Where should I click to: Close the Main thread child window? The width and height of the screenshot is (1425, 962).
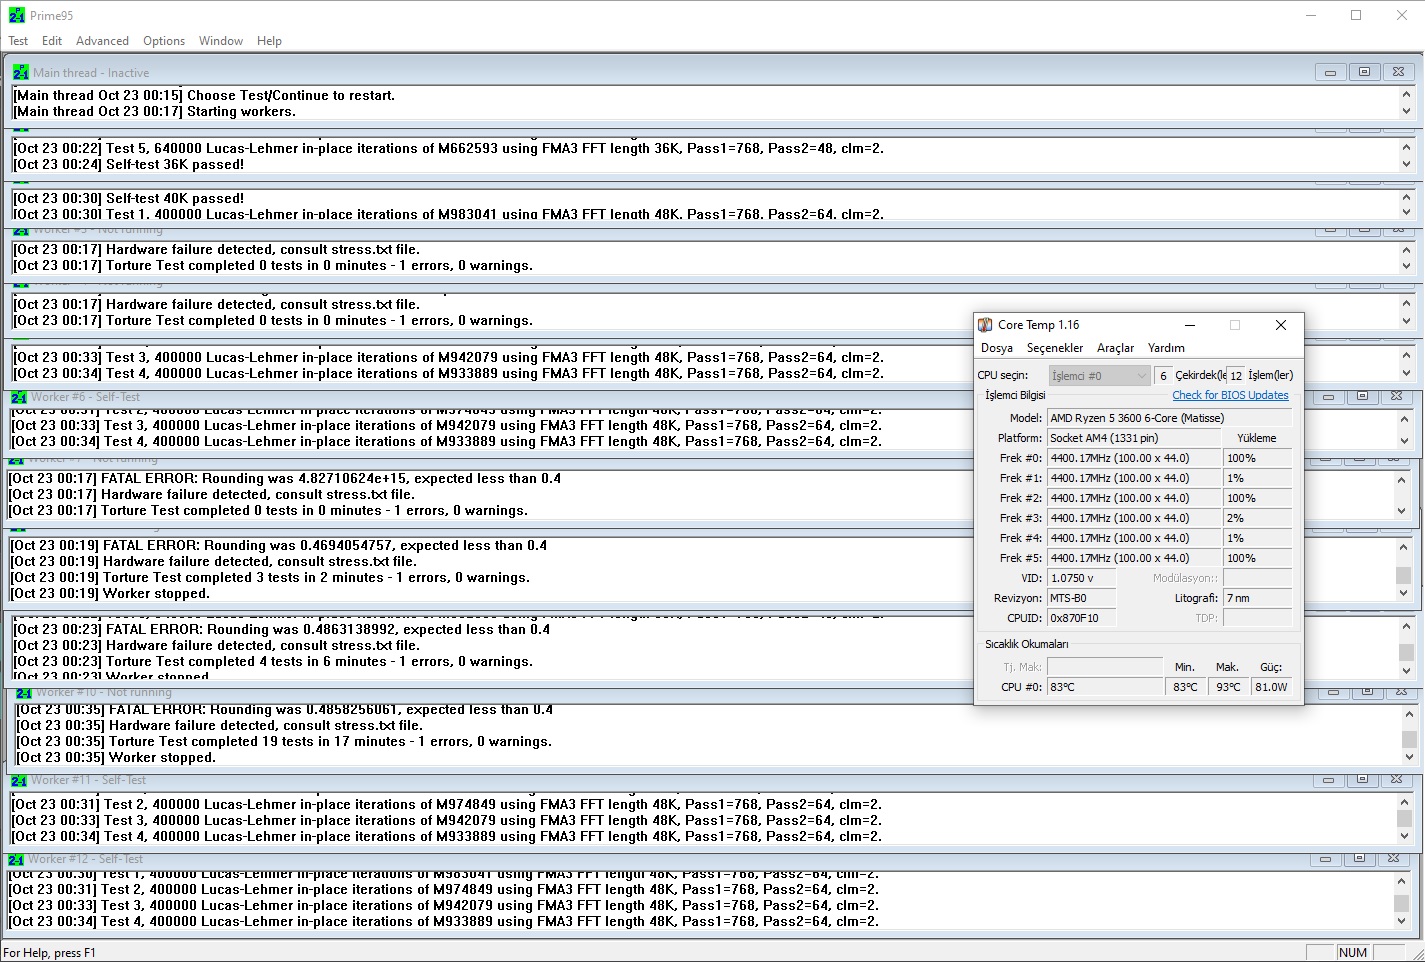pos(1398,72)
